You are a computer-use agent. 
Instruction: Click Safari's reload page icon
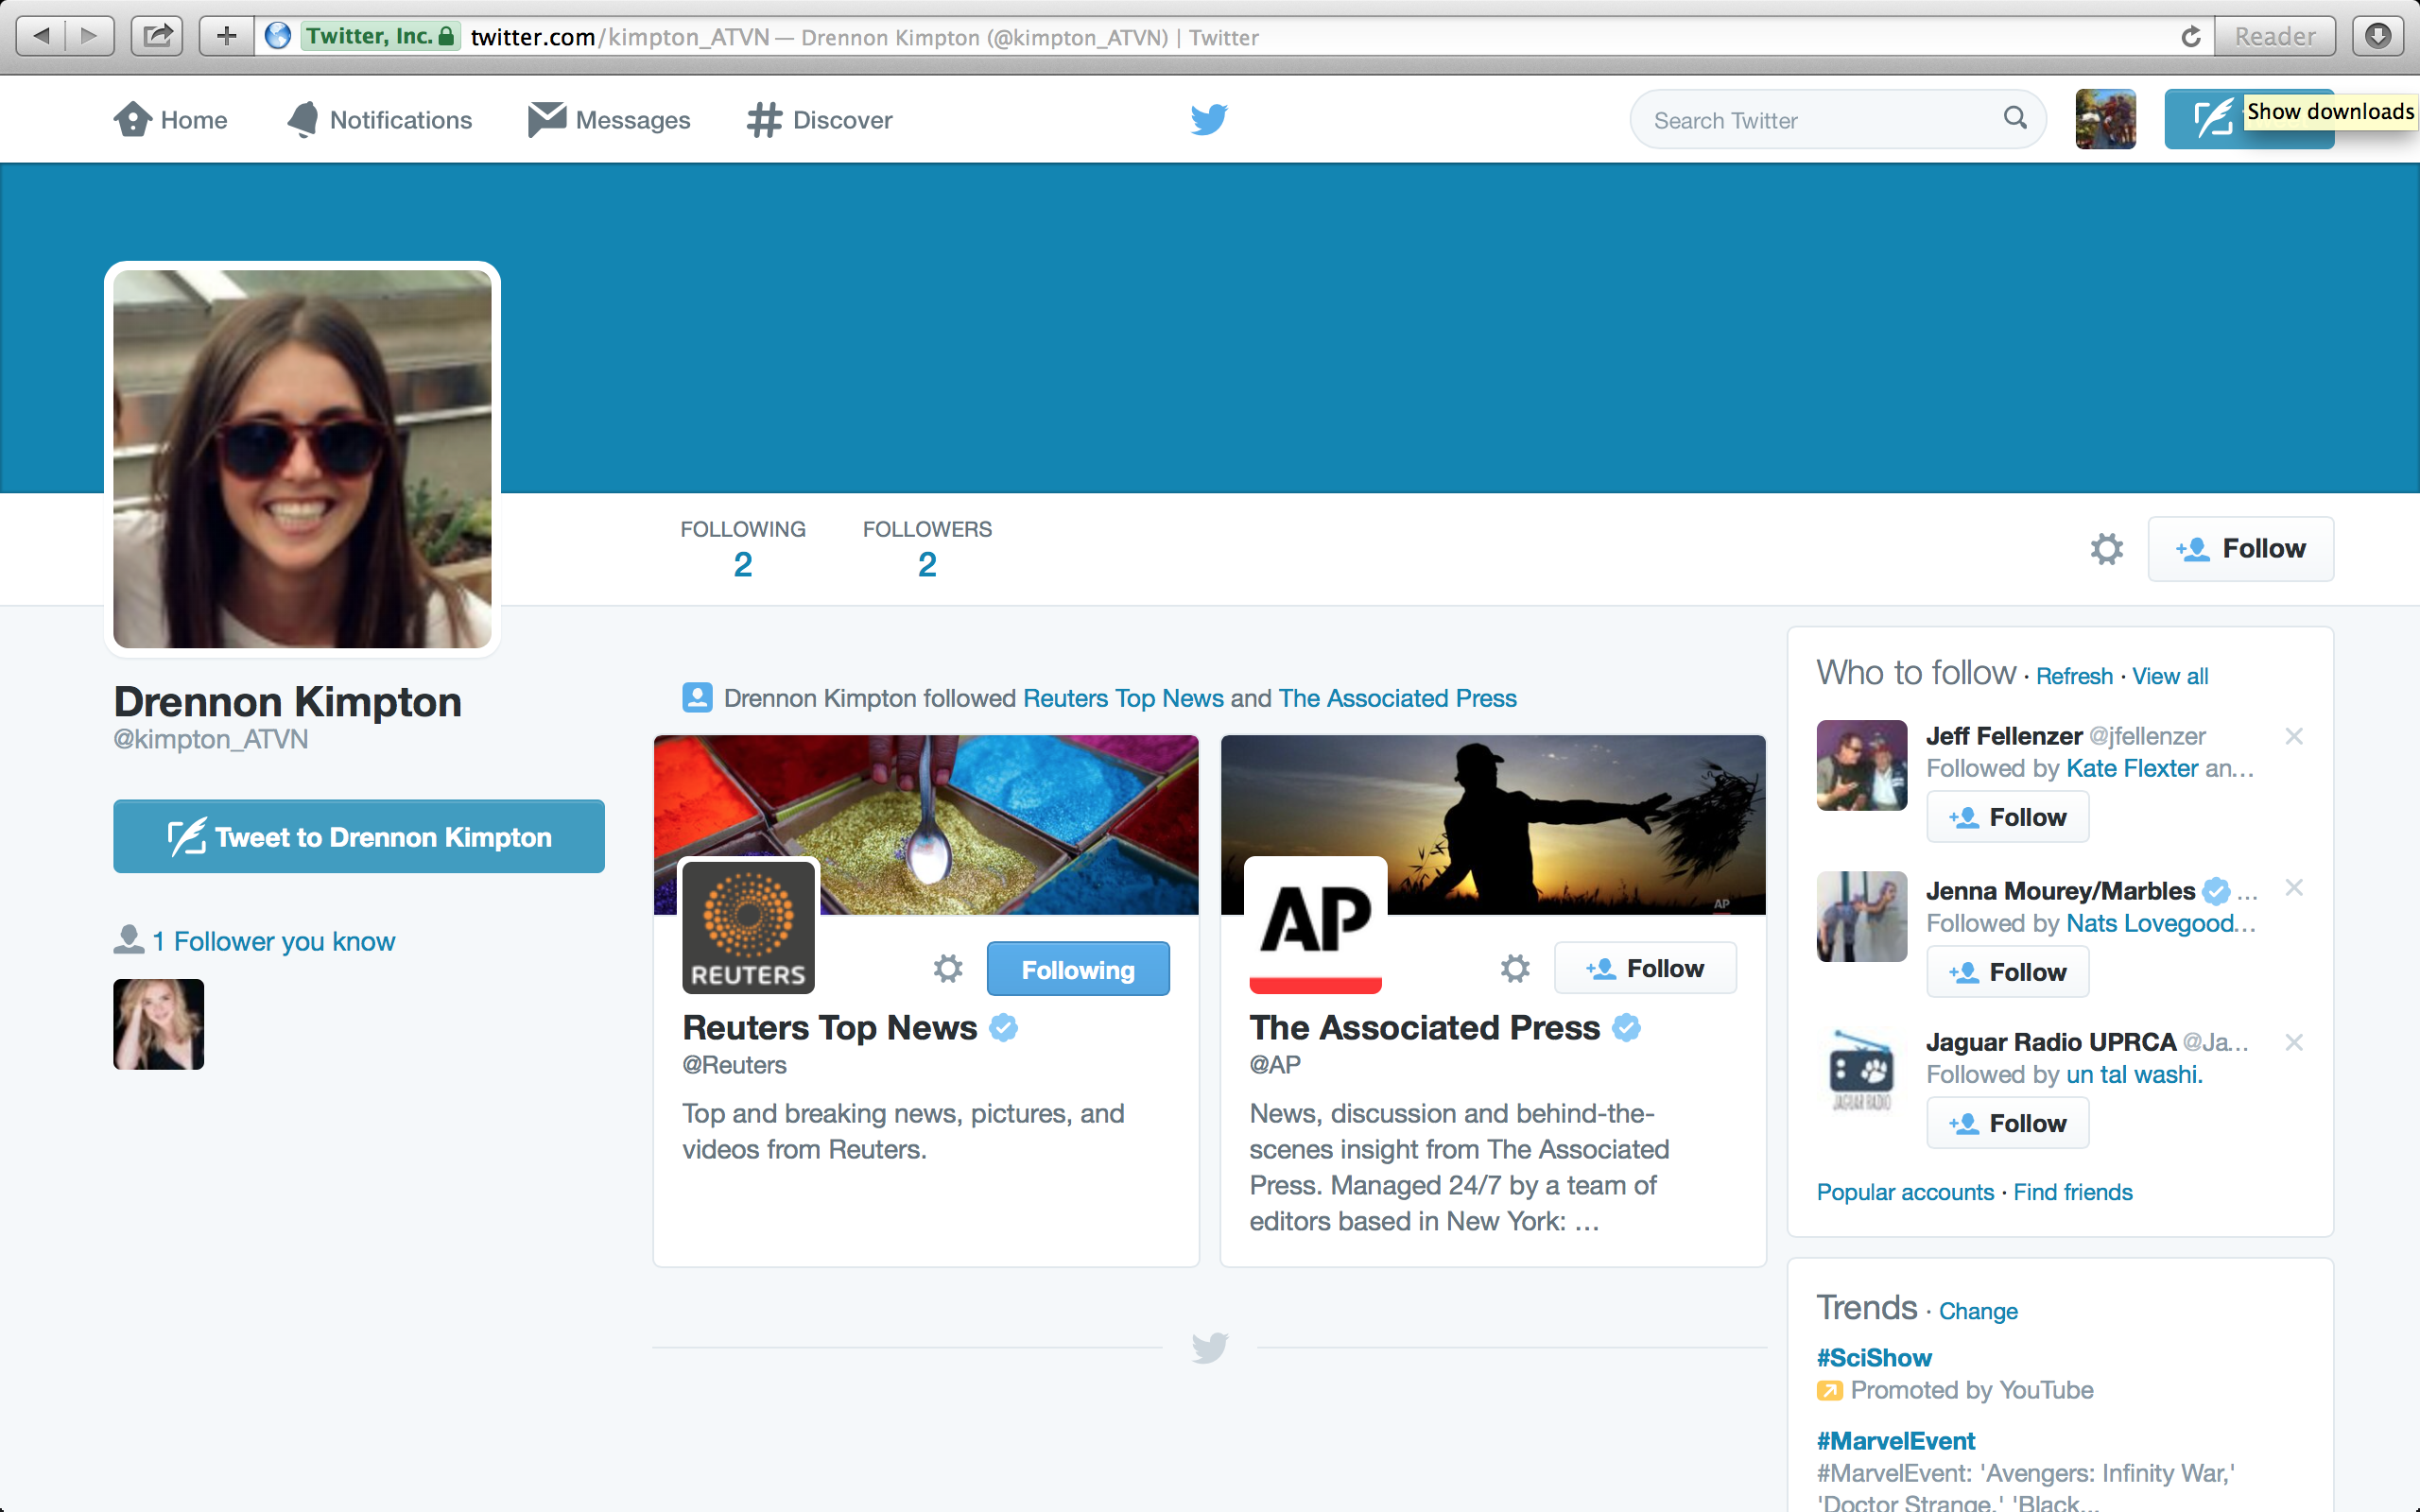[2190, 37]
